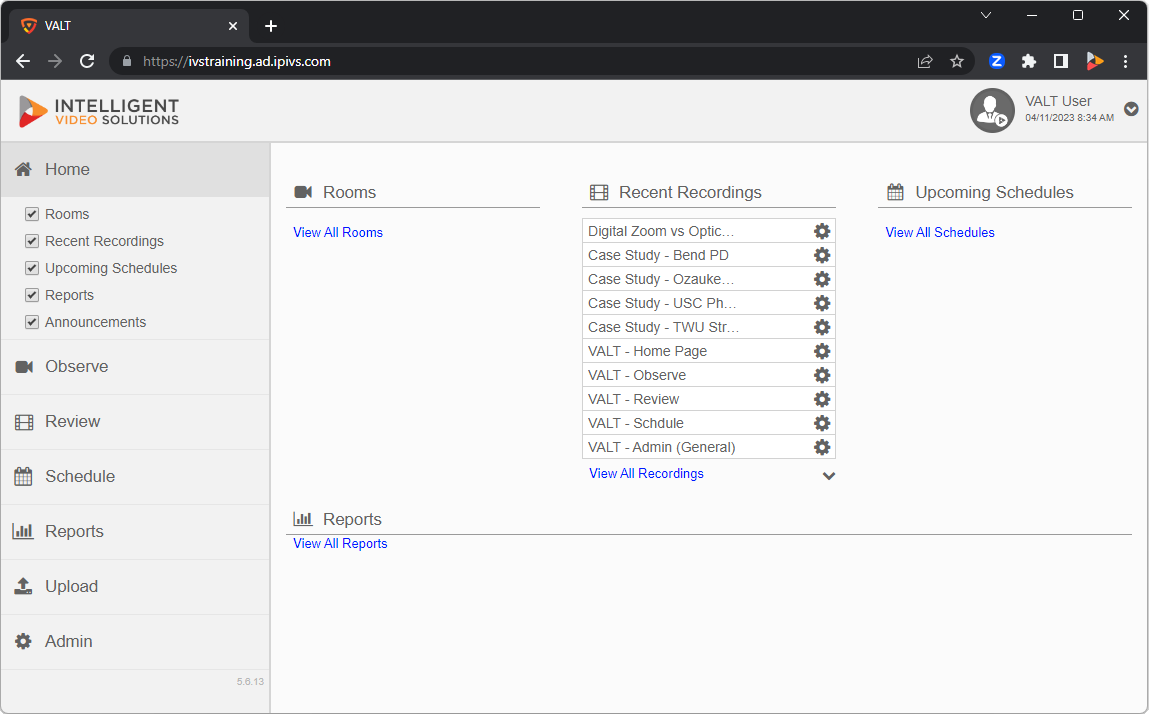Screen dimensions: 1149x714
Task: Go back to the previous page
Action: pos(23,62)
